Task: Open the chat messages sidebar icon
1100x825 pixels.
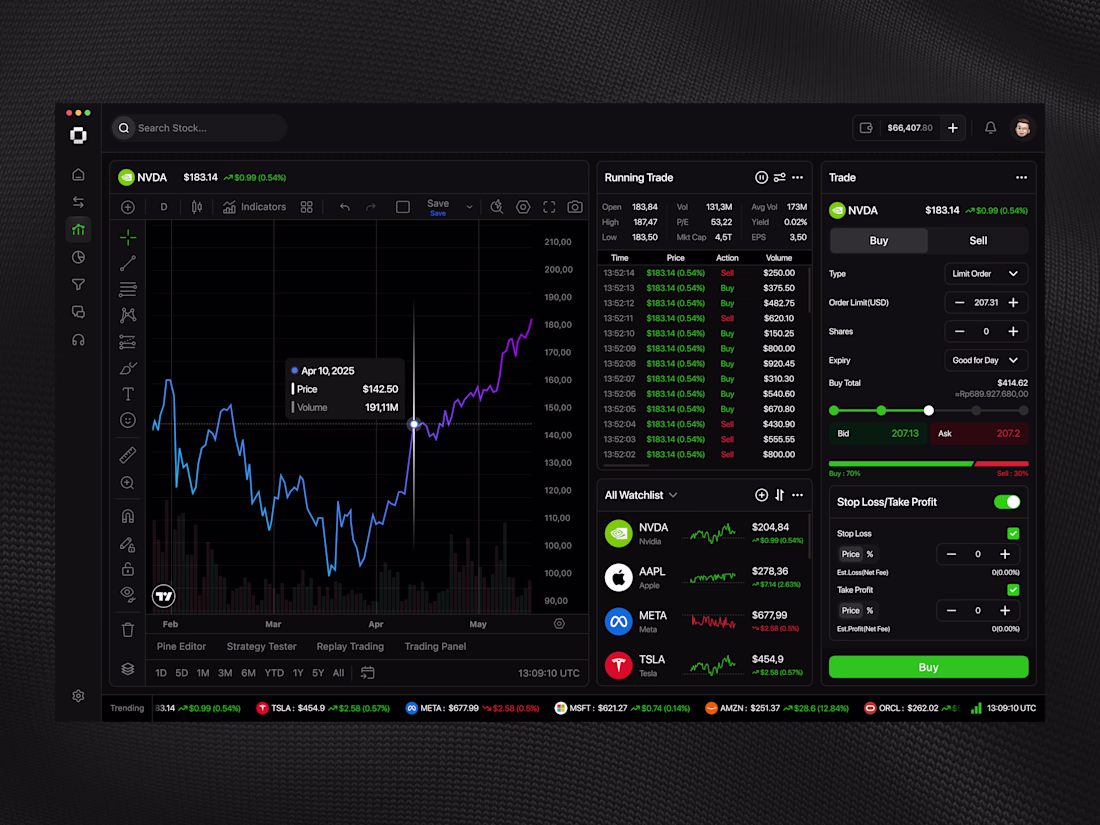Action: pos(79,312)
